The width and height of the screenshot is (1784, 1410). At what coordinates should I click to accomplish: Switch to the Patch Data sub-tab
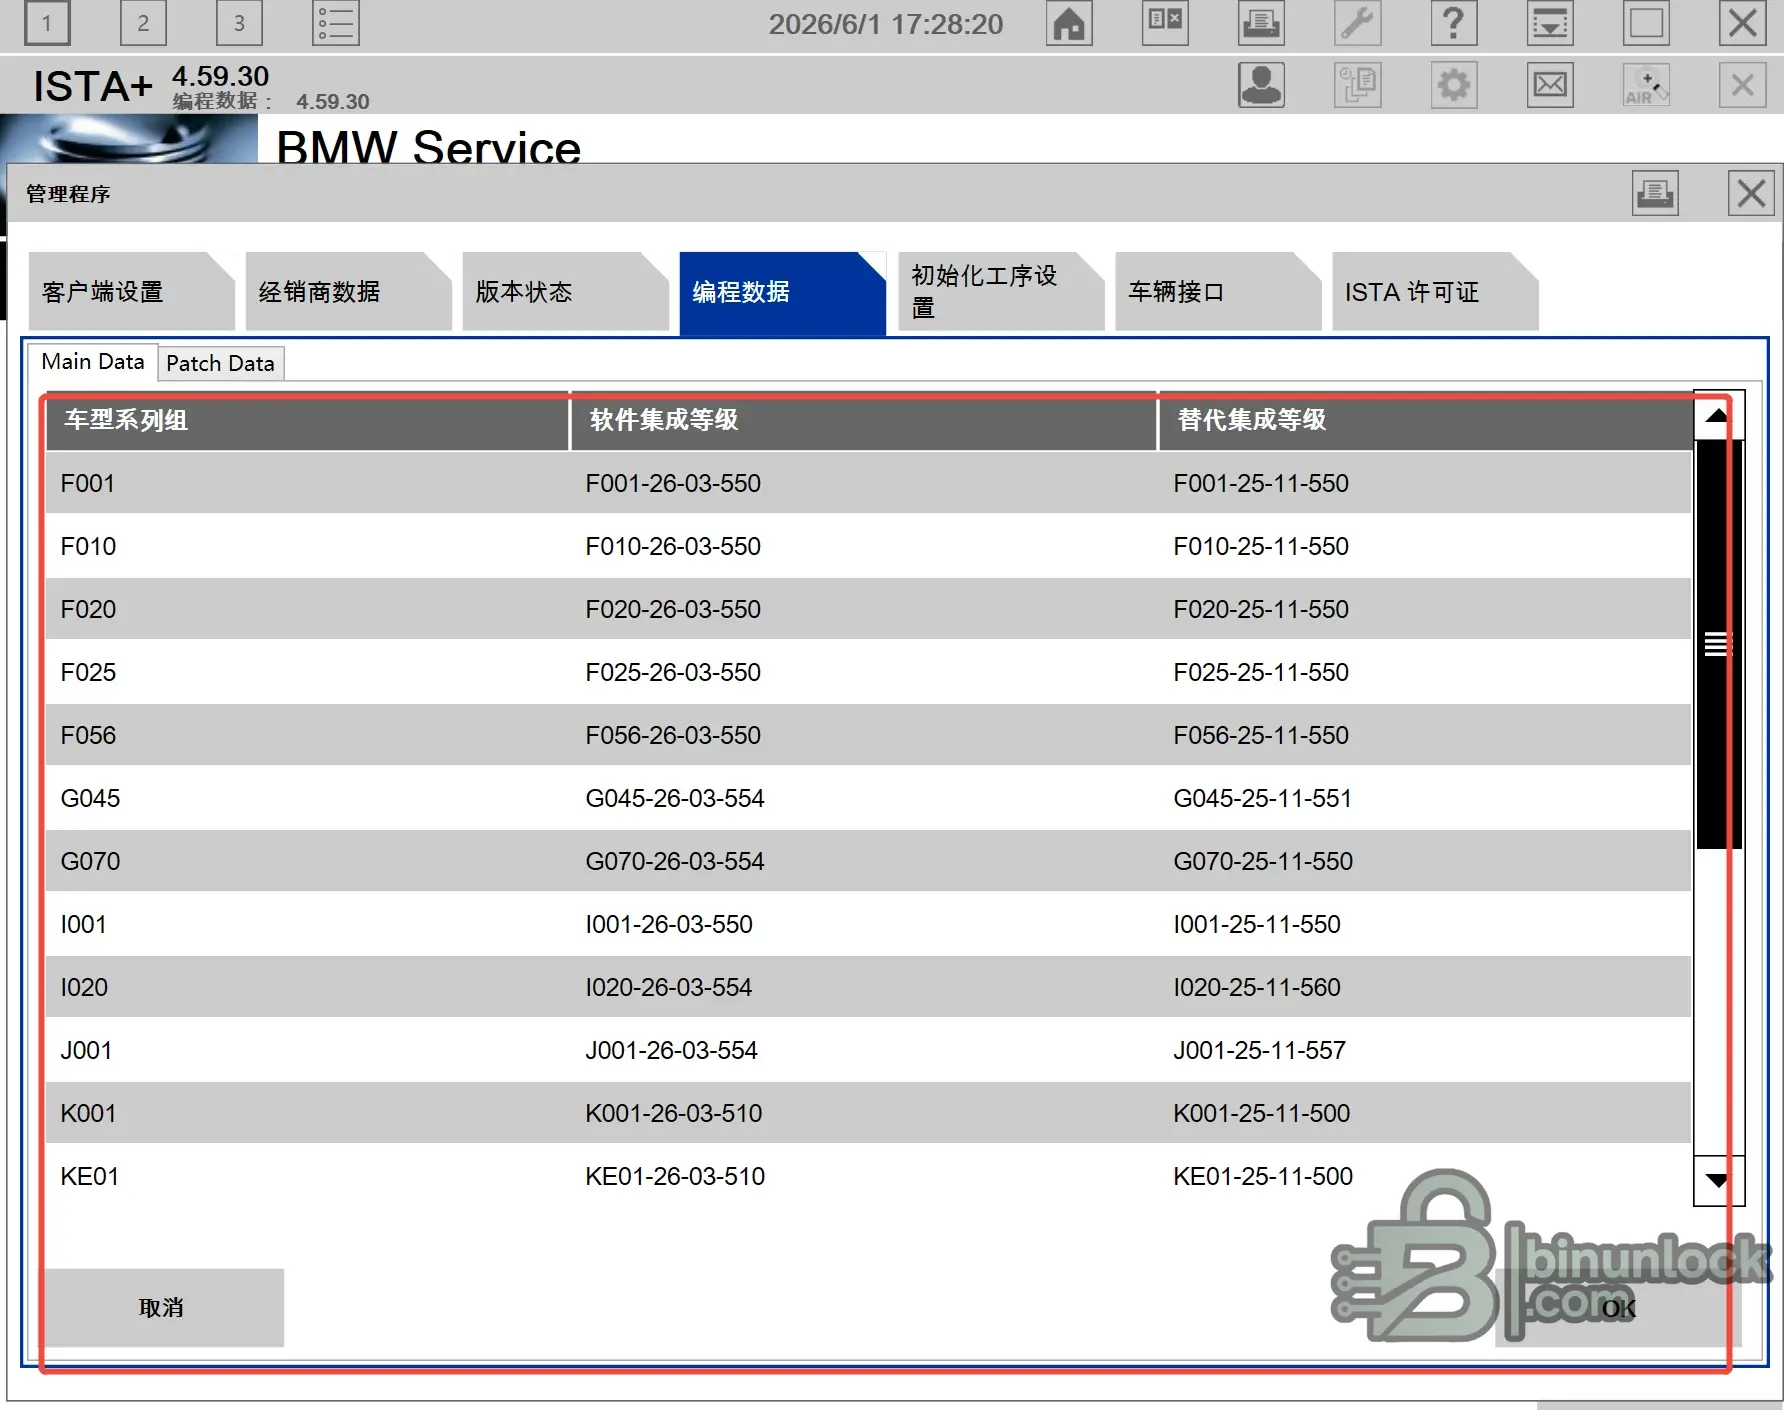221,363
